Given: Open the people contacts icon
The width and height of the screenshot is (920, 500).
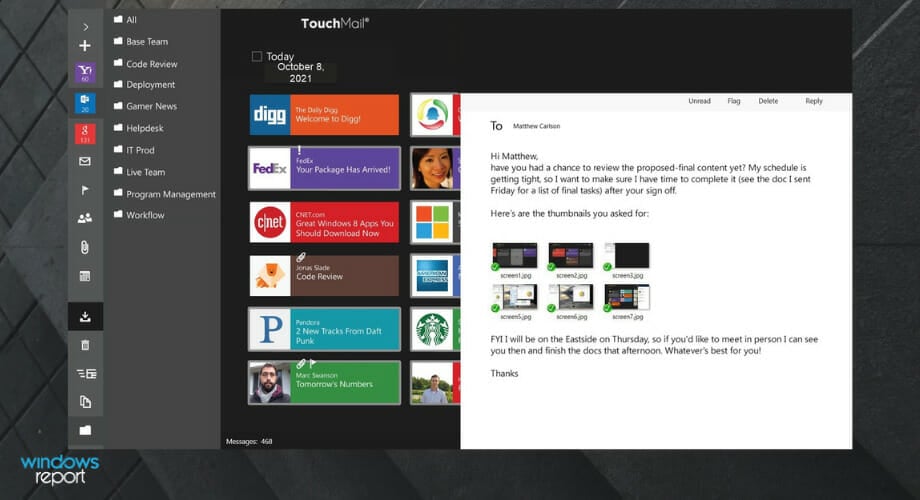Looking at the screenshot, I should pos(85,218).
